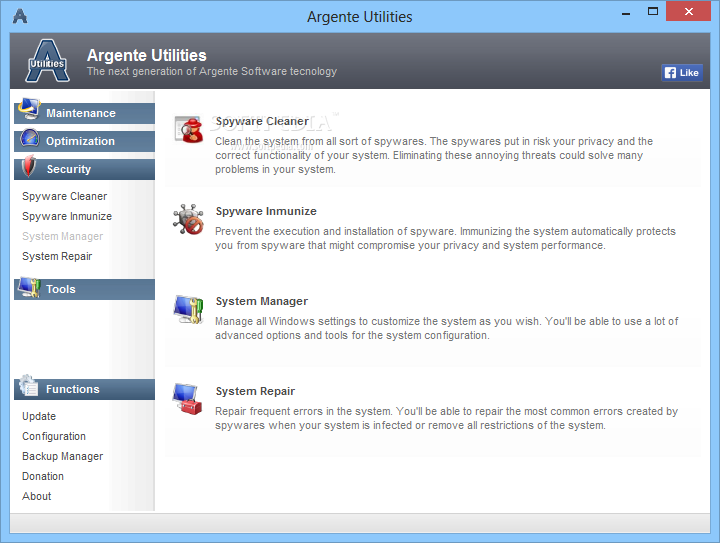This screenshot has height=543, width=720.
Task: Open the About link
Action: [37, 496]
